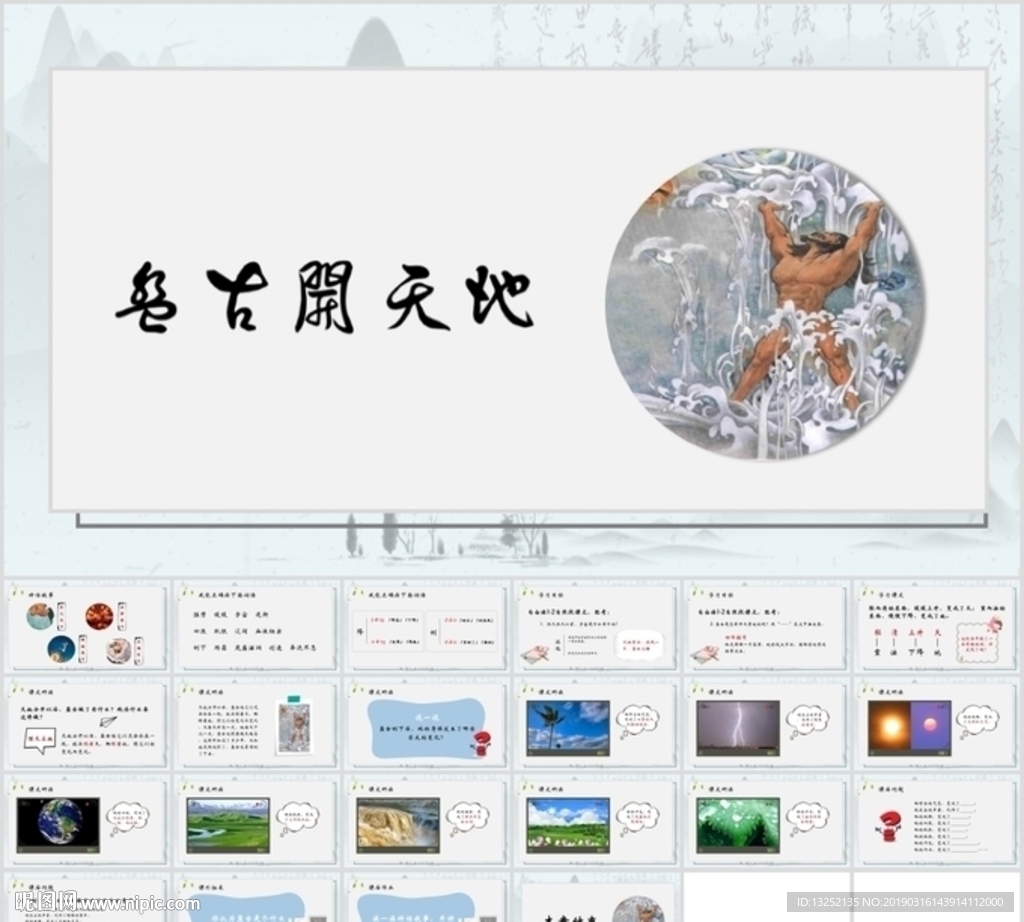Click the thought bubble beside Earth photo
The height and width of the screenshot is (922, 1024).
[x=128, y=819]
